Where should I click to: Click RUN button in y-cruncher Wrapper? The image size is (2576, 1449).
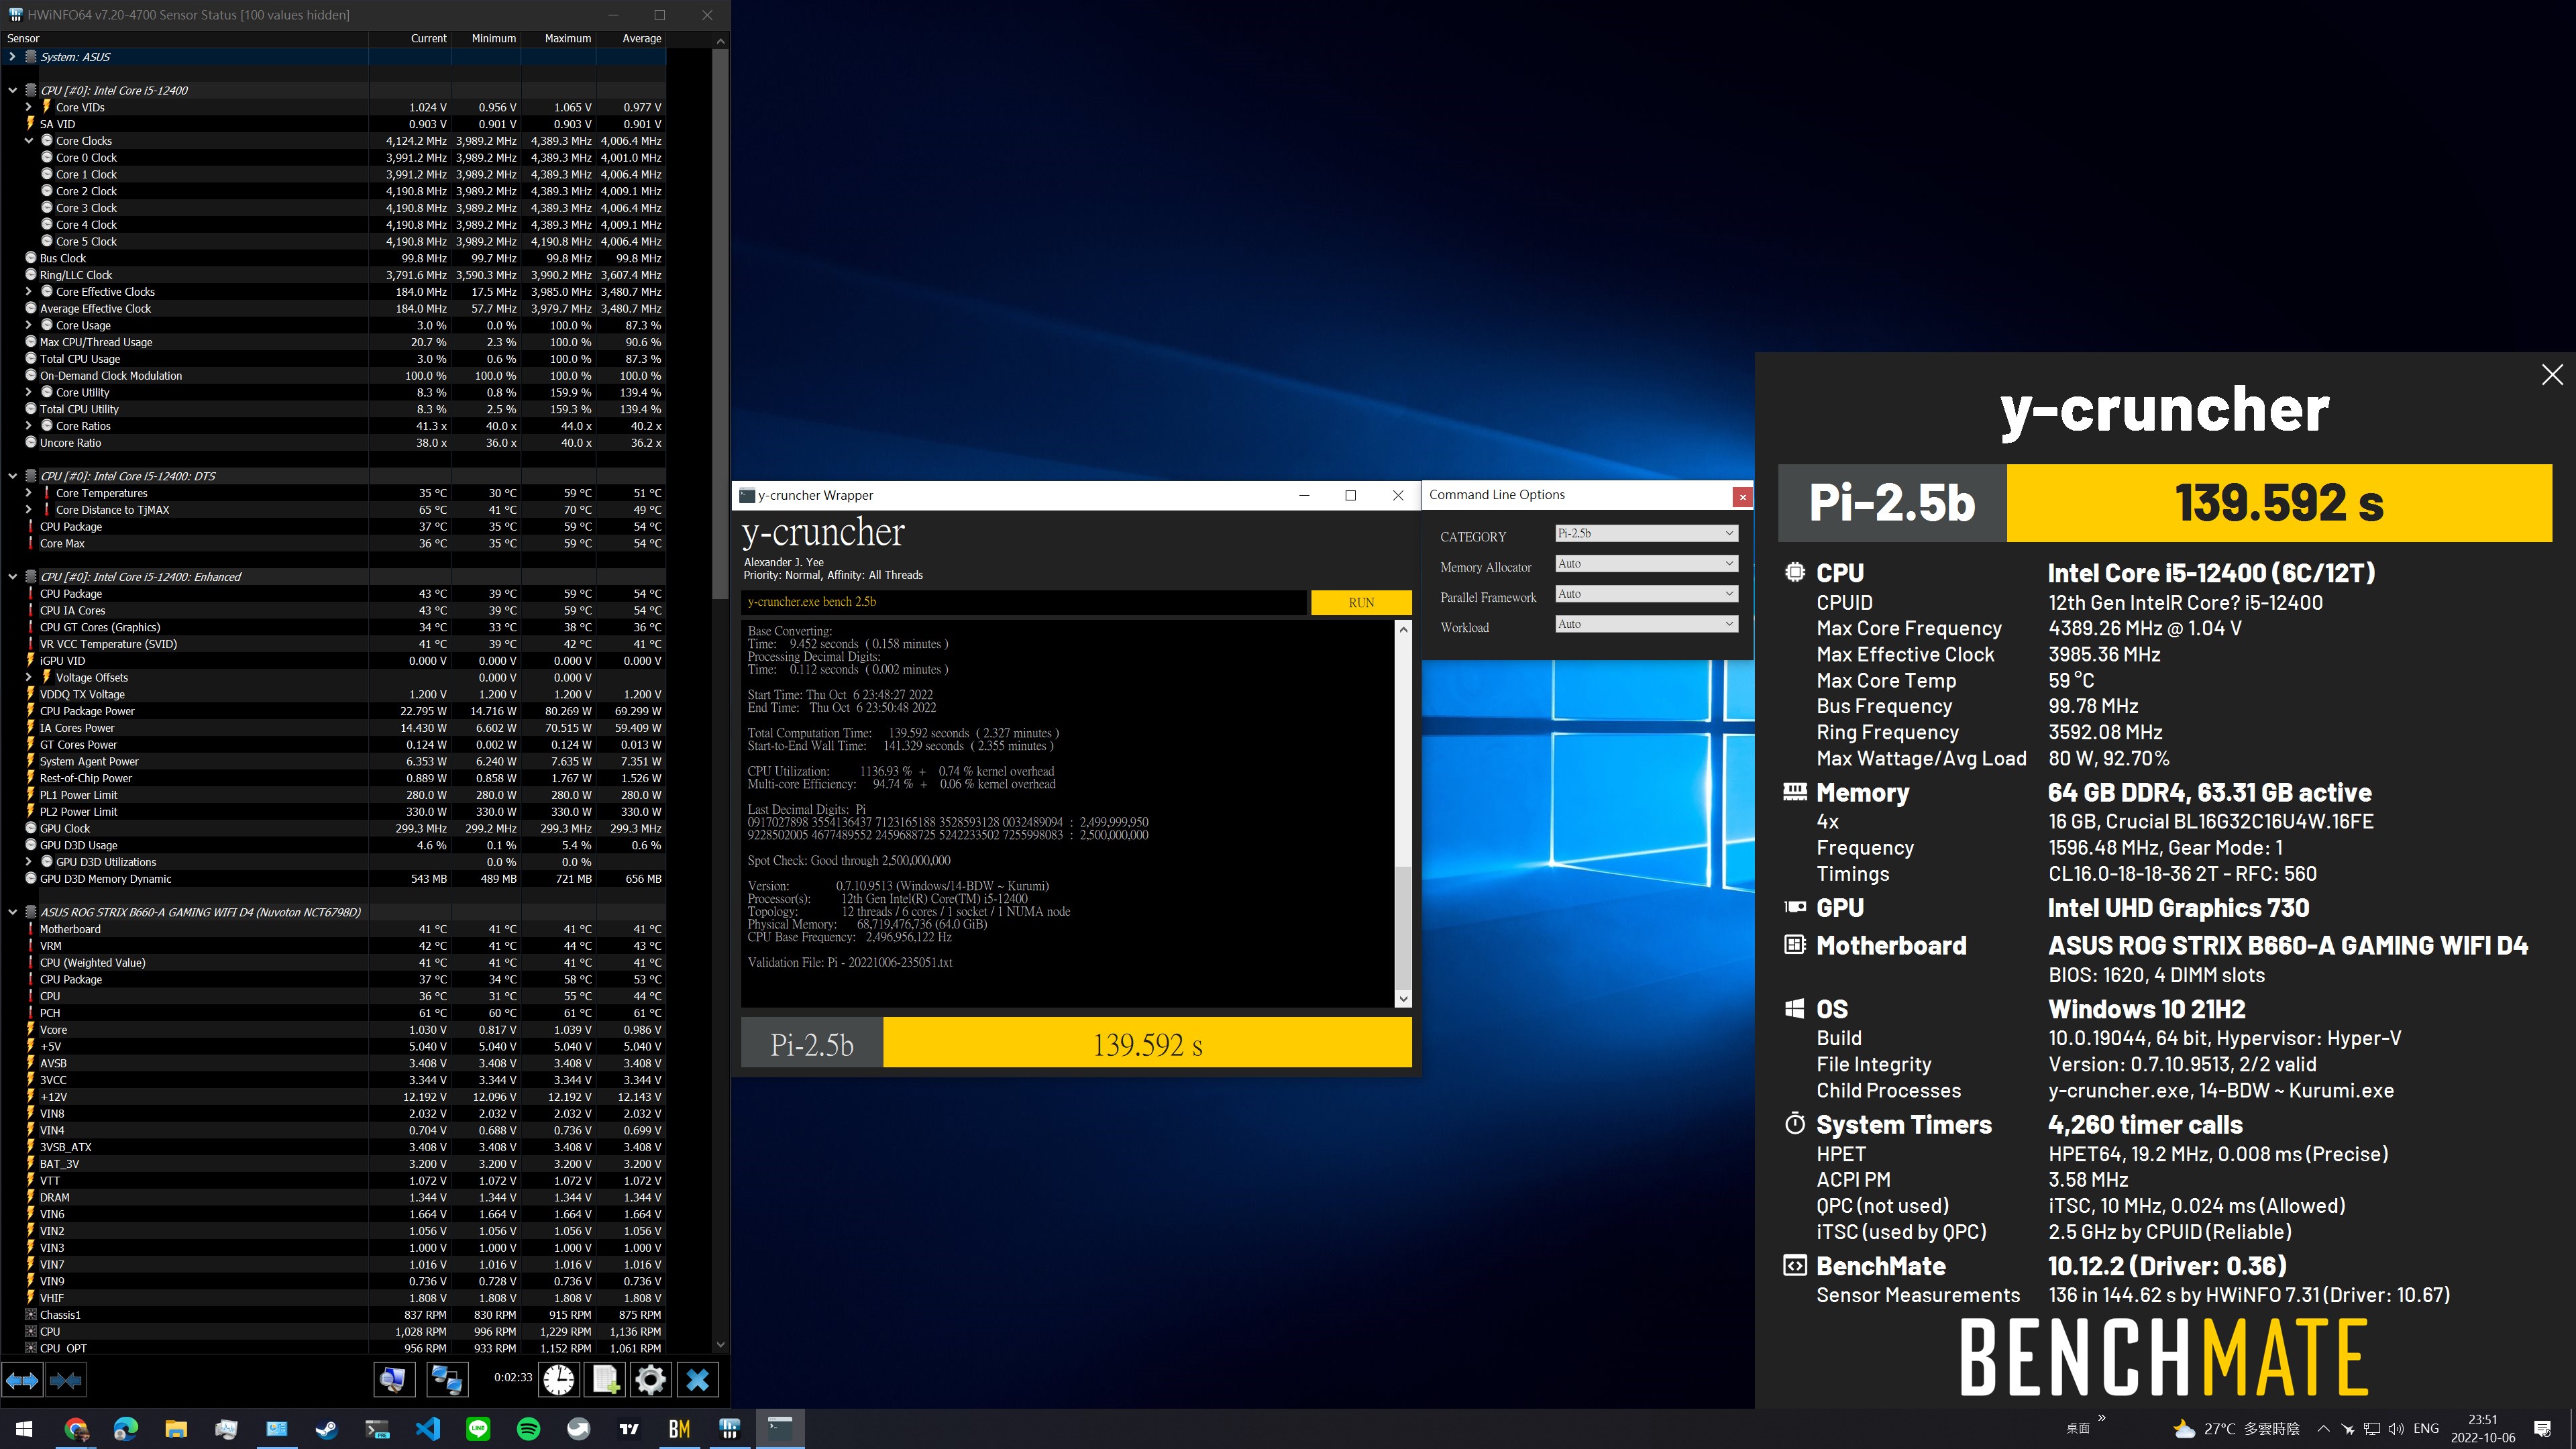pyautogui.click(x=1361, y=602)
